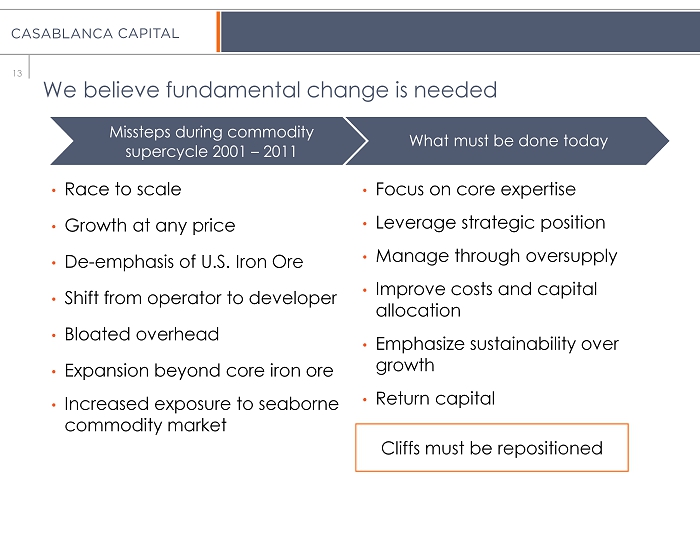Select the Leverage strategic position bullet
The height and width of the screenshot is (535, 700).
point(490,222)
